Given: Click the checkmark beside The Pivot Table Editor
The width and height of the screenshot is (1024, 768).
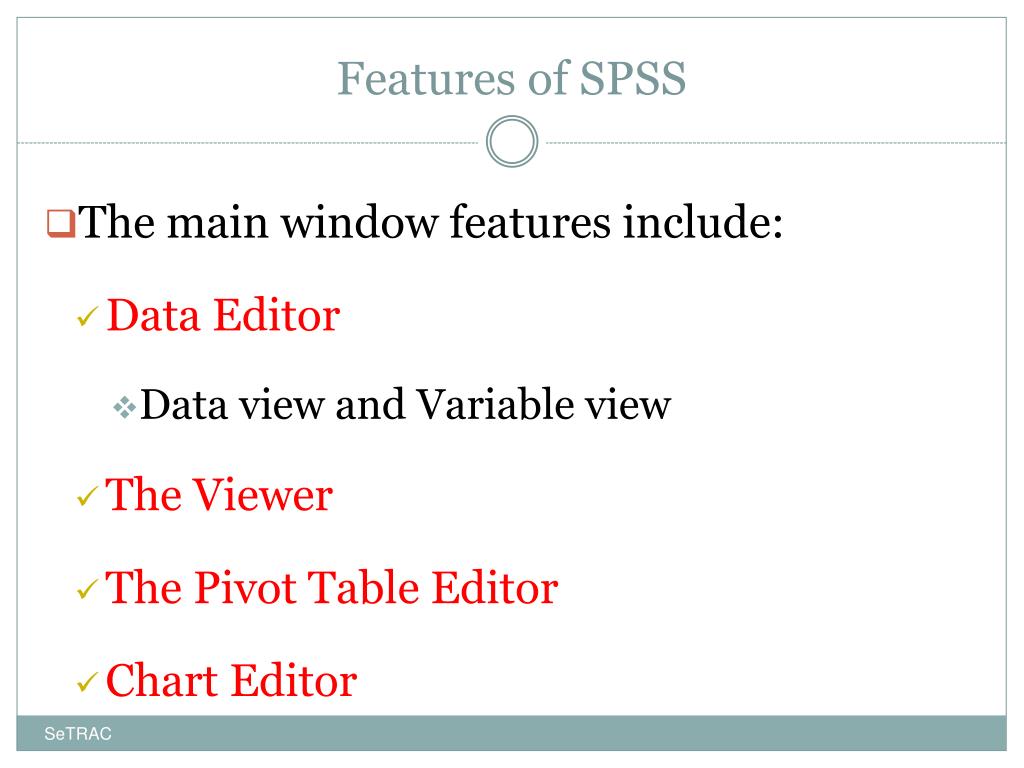Looking at the screenshot, I should point(88,590).
